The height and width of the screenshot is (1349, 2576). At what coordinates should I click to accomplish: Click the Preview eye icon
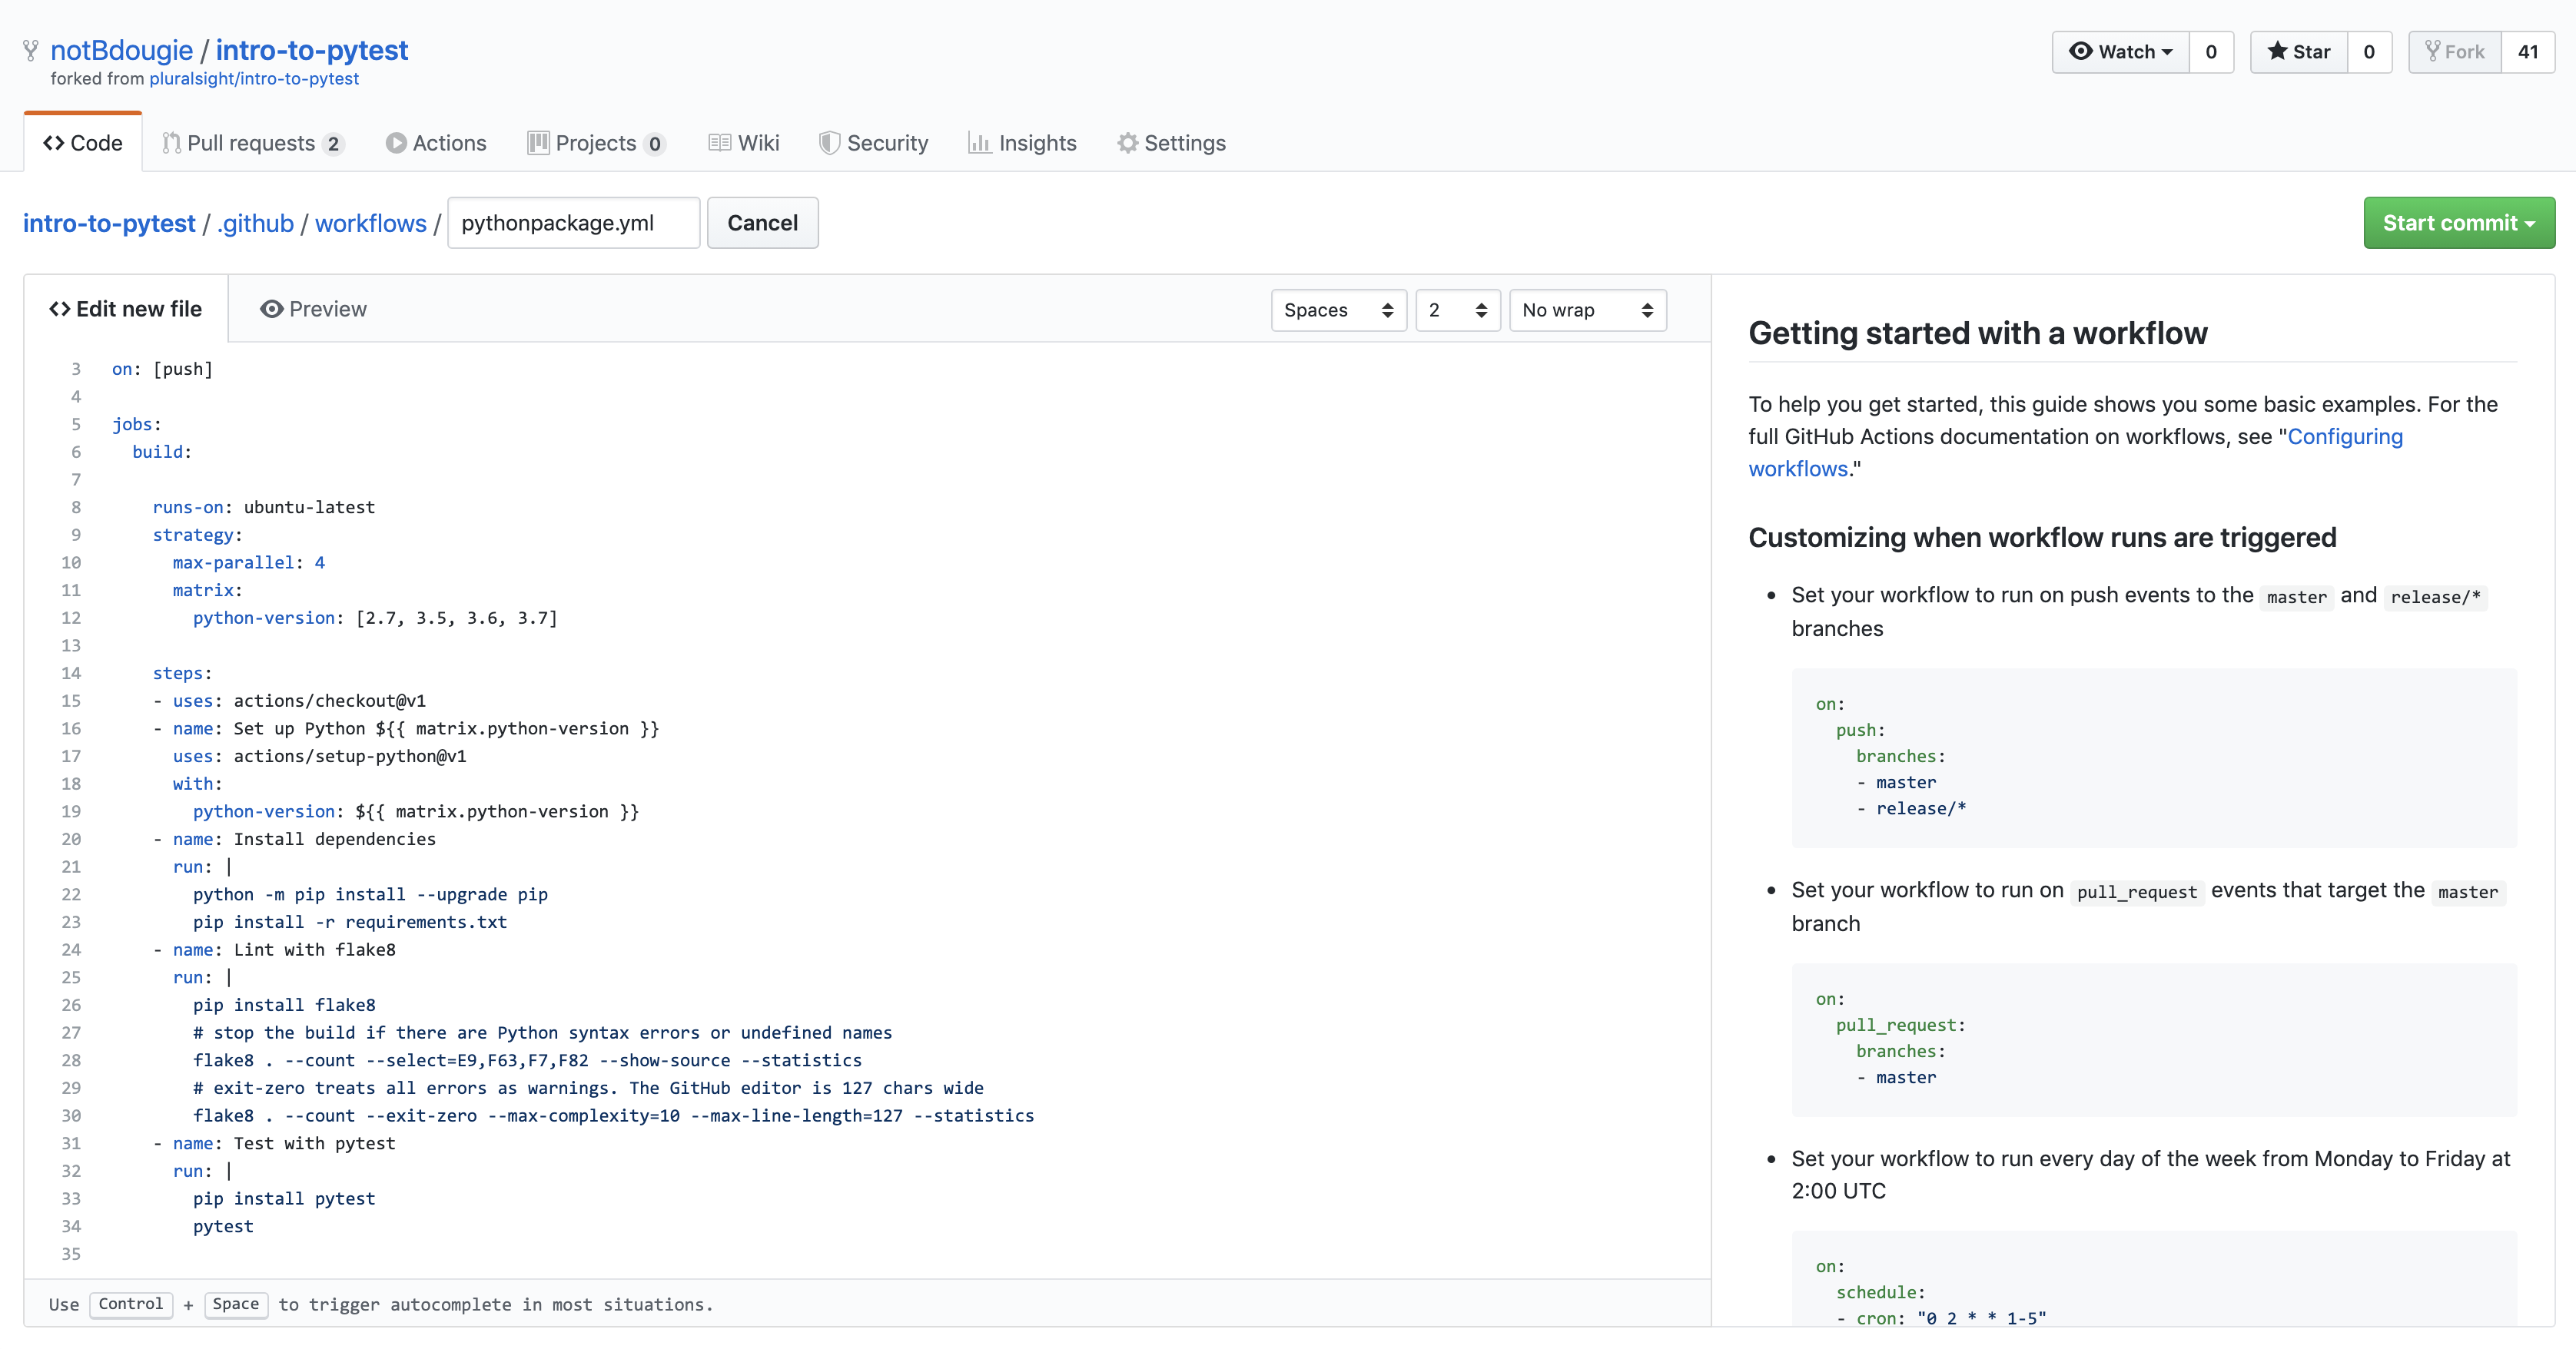pos(271,309)
